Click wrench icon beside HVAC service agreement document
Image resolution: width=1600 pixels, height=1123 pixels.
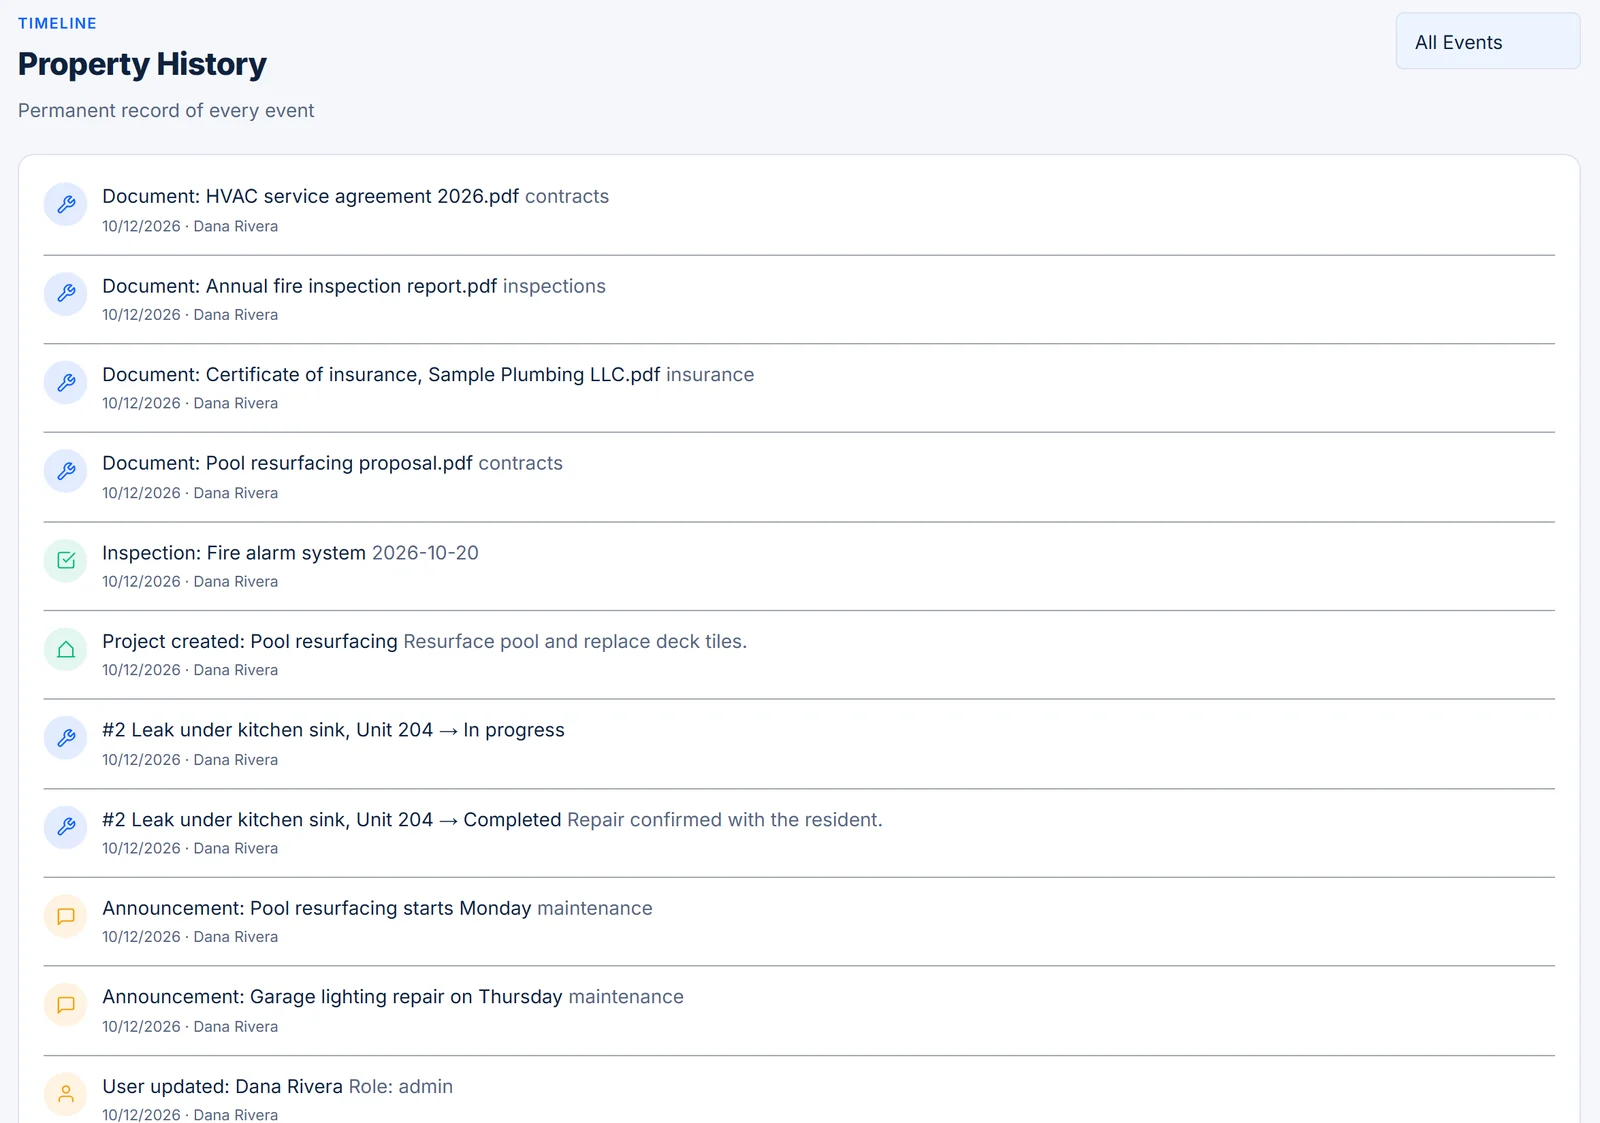(66, 204)
